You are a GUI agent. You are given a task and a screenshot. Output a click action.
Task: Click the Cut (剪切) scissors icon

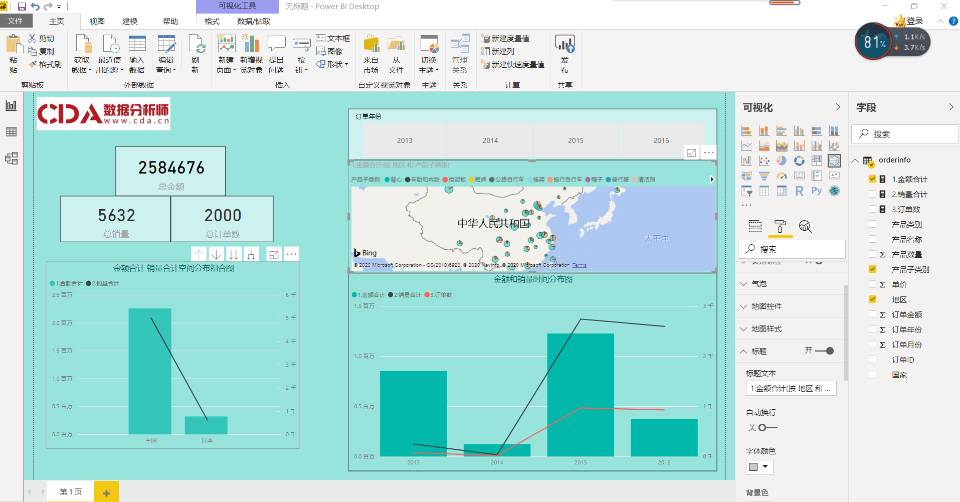[32, 39]
